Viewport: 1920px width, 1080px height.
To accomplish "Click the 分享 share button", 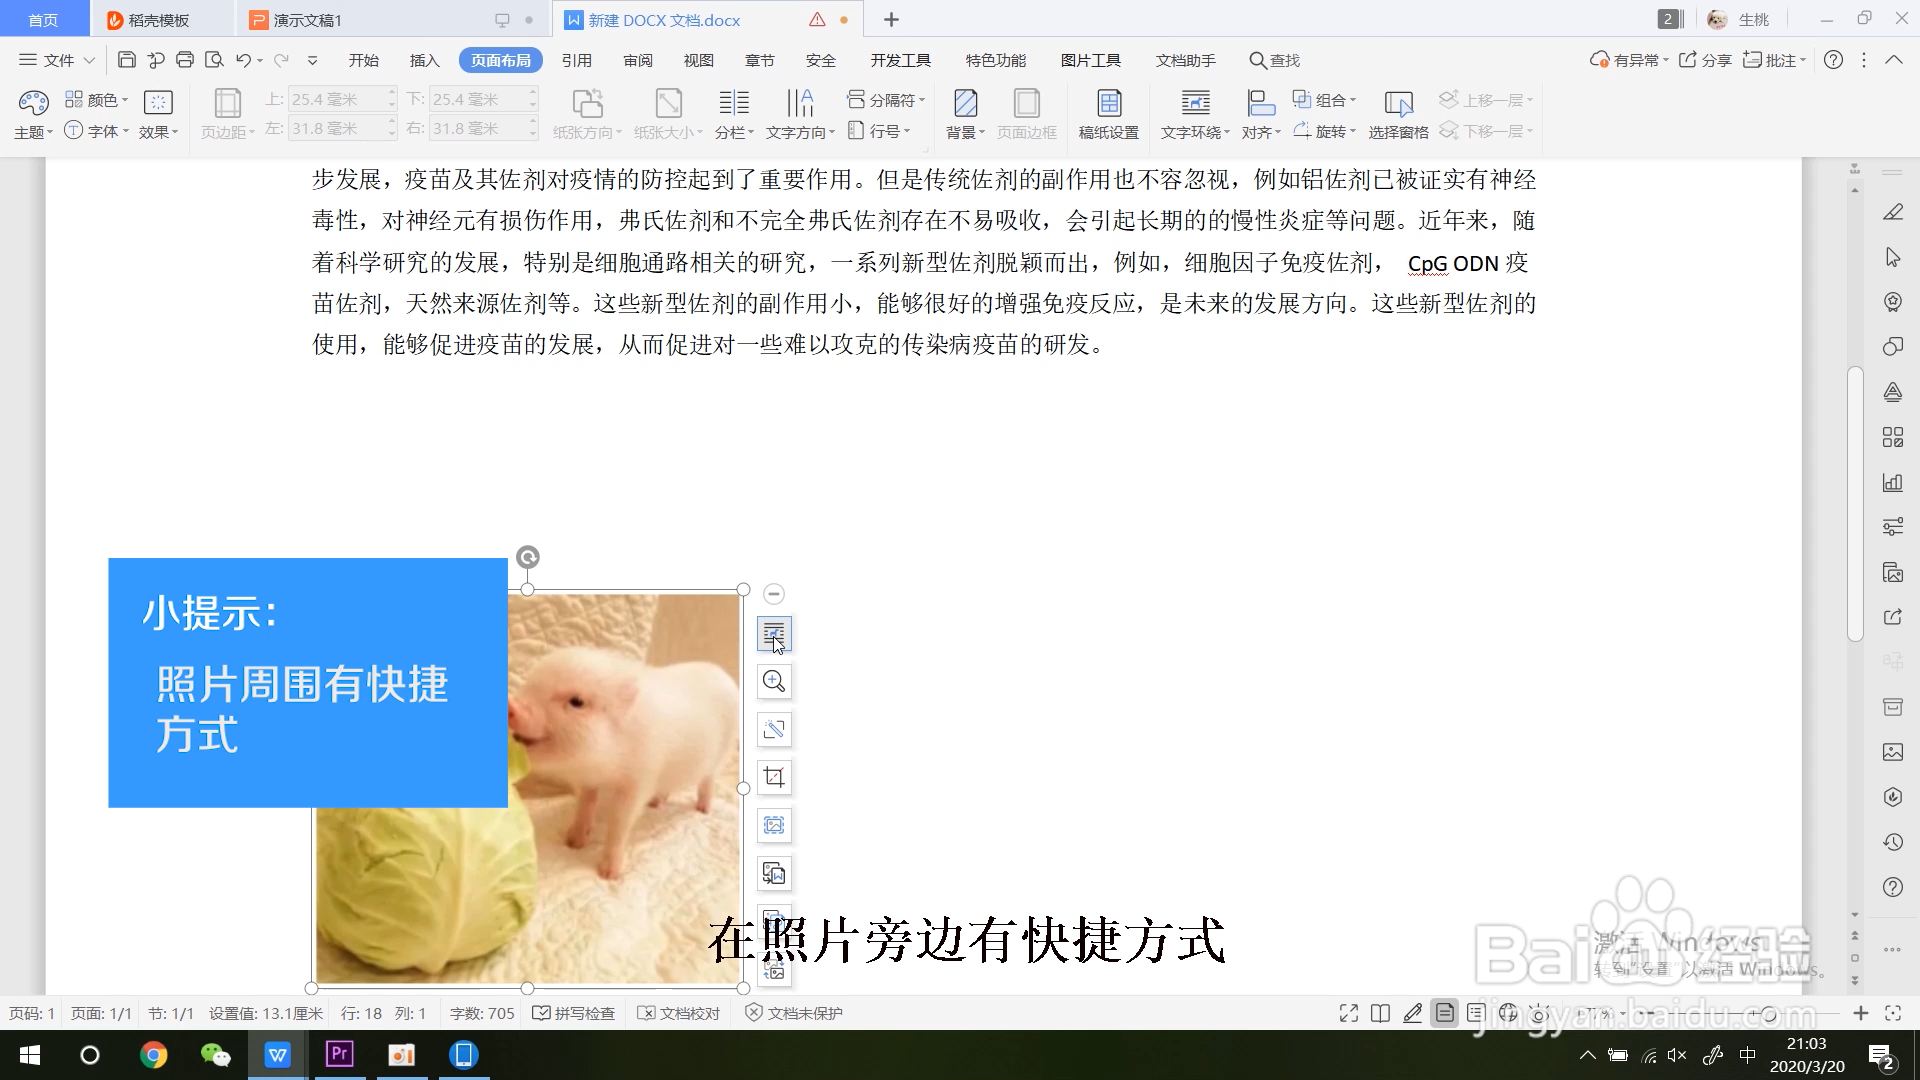I will (1706, 60).
